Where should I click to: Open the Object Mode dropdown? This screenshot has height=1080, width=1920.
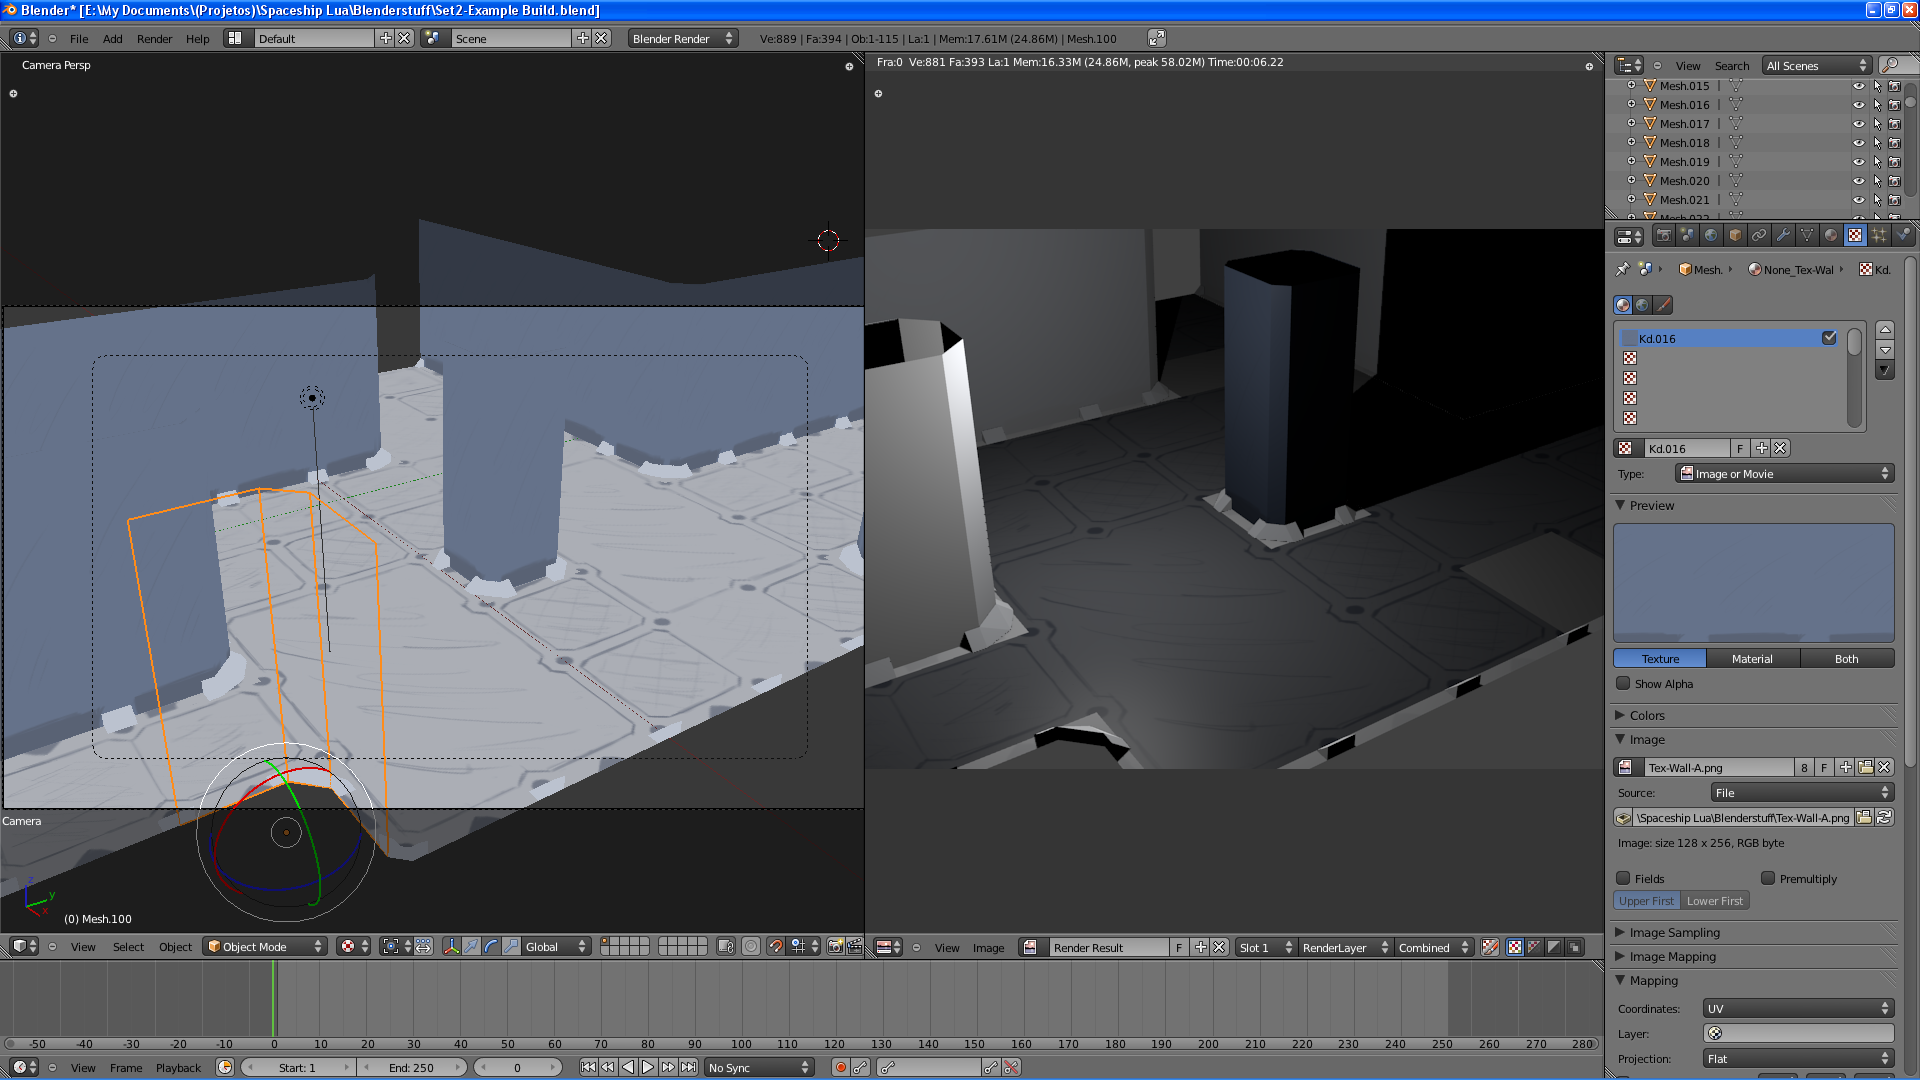click(265, 947)
